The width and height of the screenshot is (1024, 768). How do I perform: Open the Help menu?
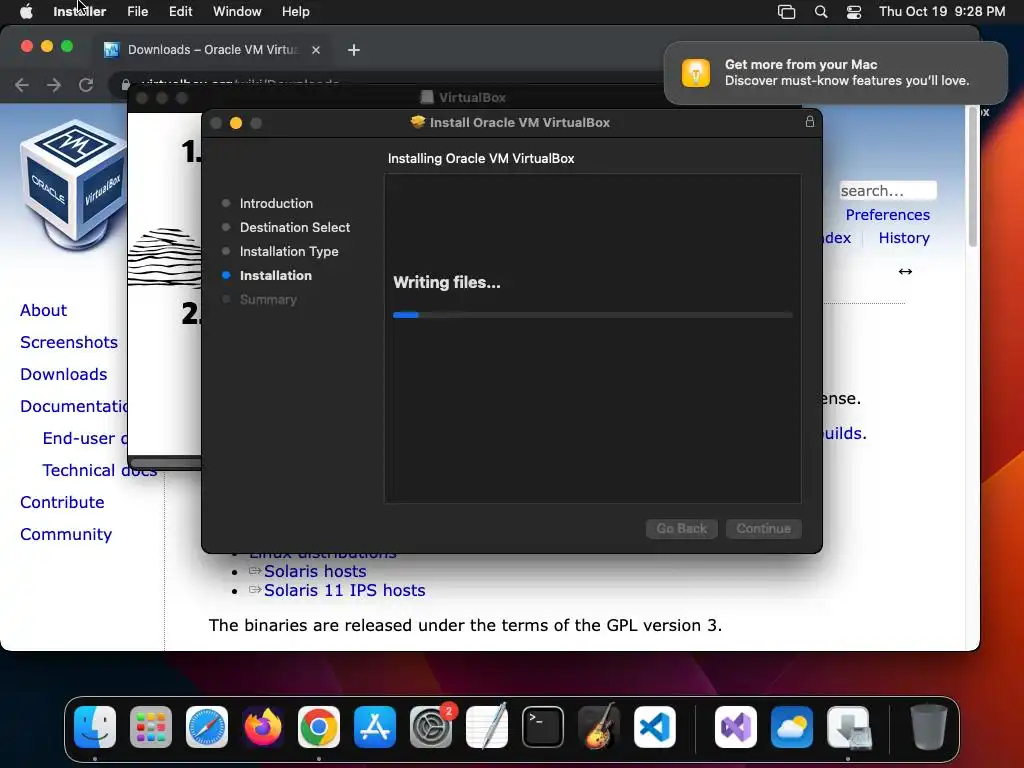[x=296, y=12]
